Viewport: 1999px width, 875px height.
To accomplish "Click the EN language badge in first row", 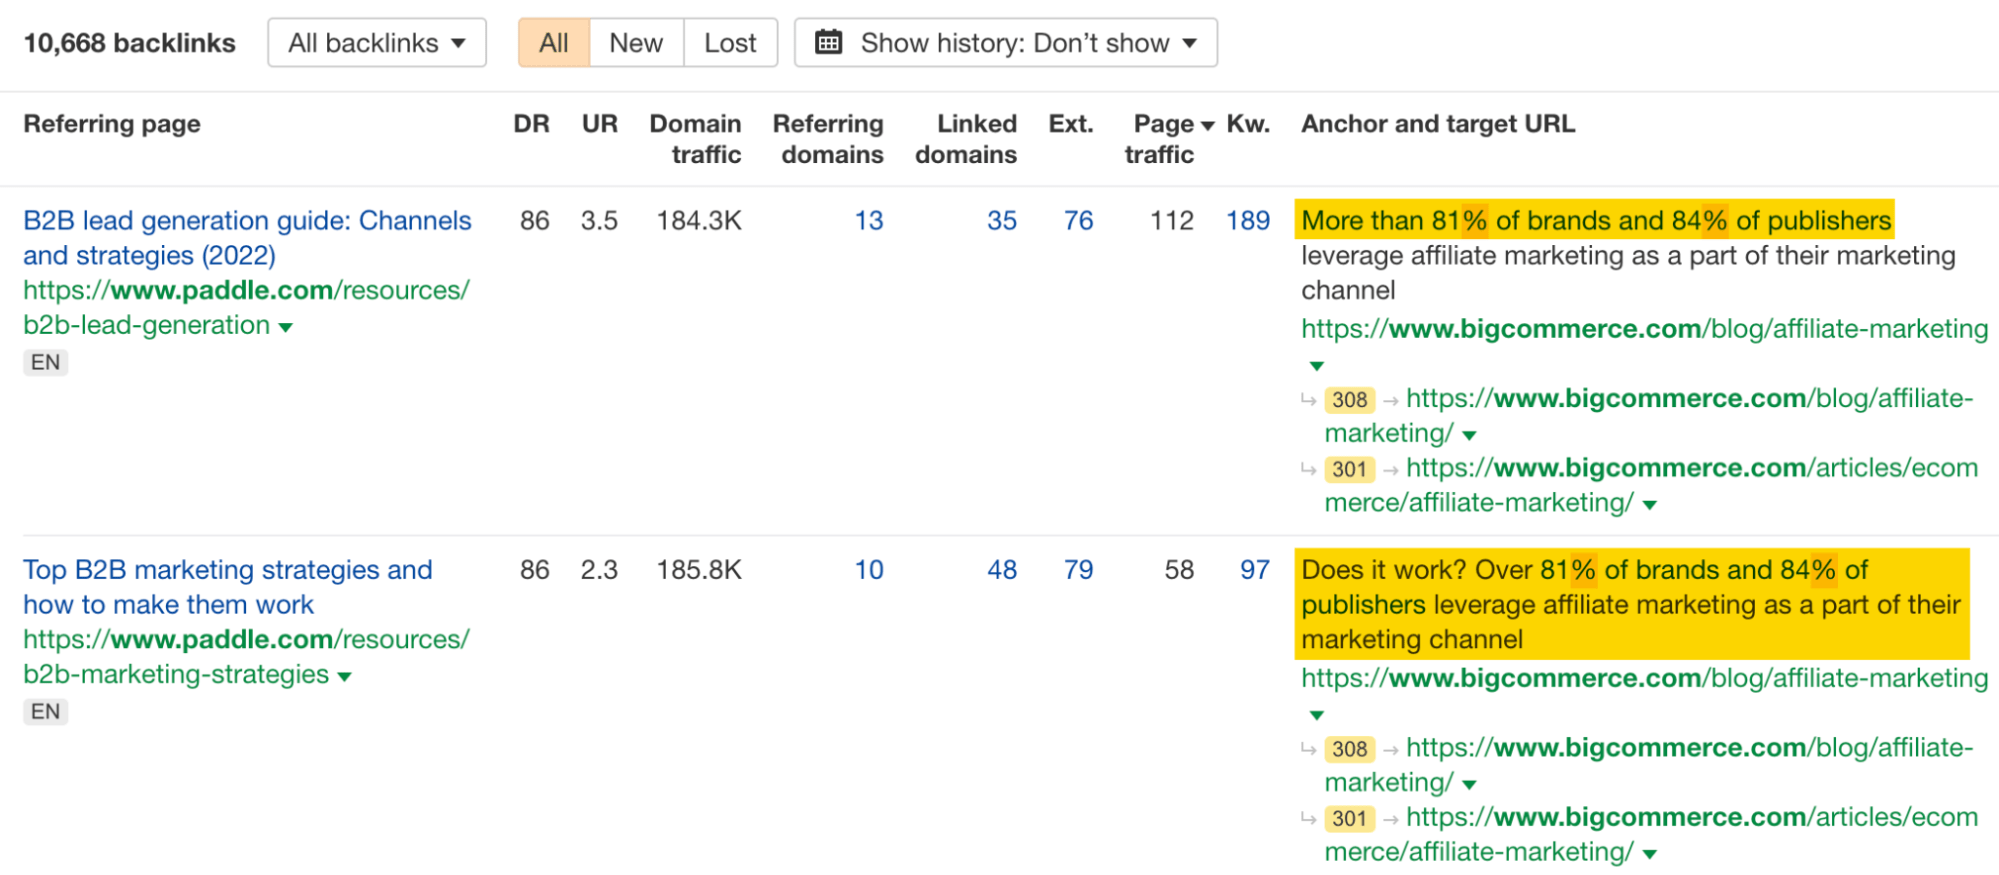I will tap(45, 362).
